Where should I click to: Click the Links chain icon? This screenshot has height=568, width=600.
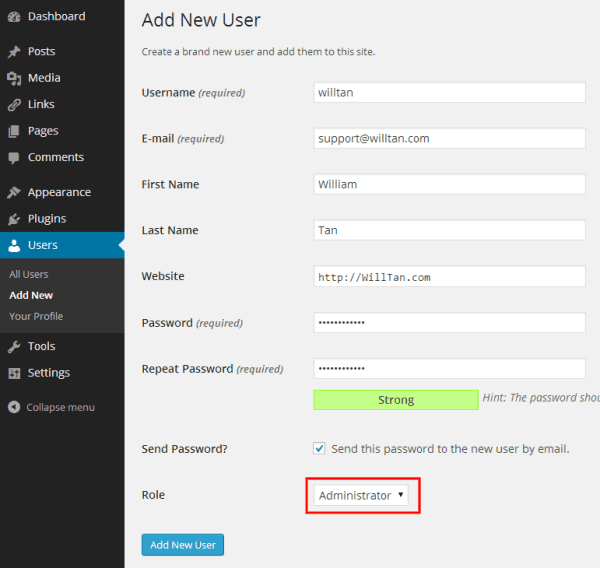[x=14, y=104]
